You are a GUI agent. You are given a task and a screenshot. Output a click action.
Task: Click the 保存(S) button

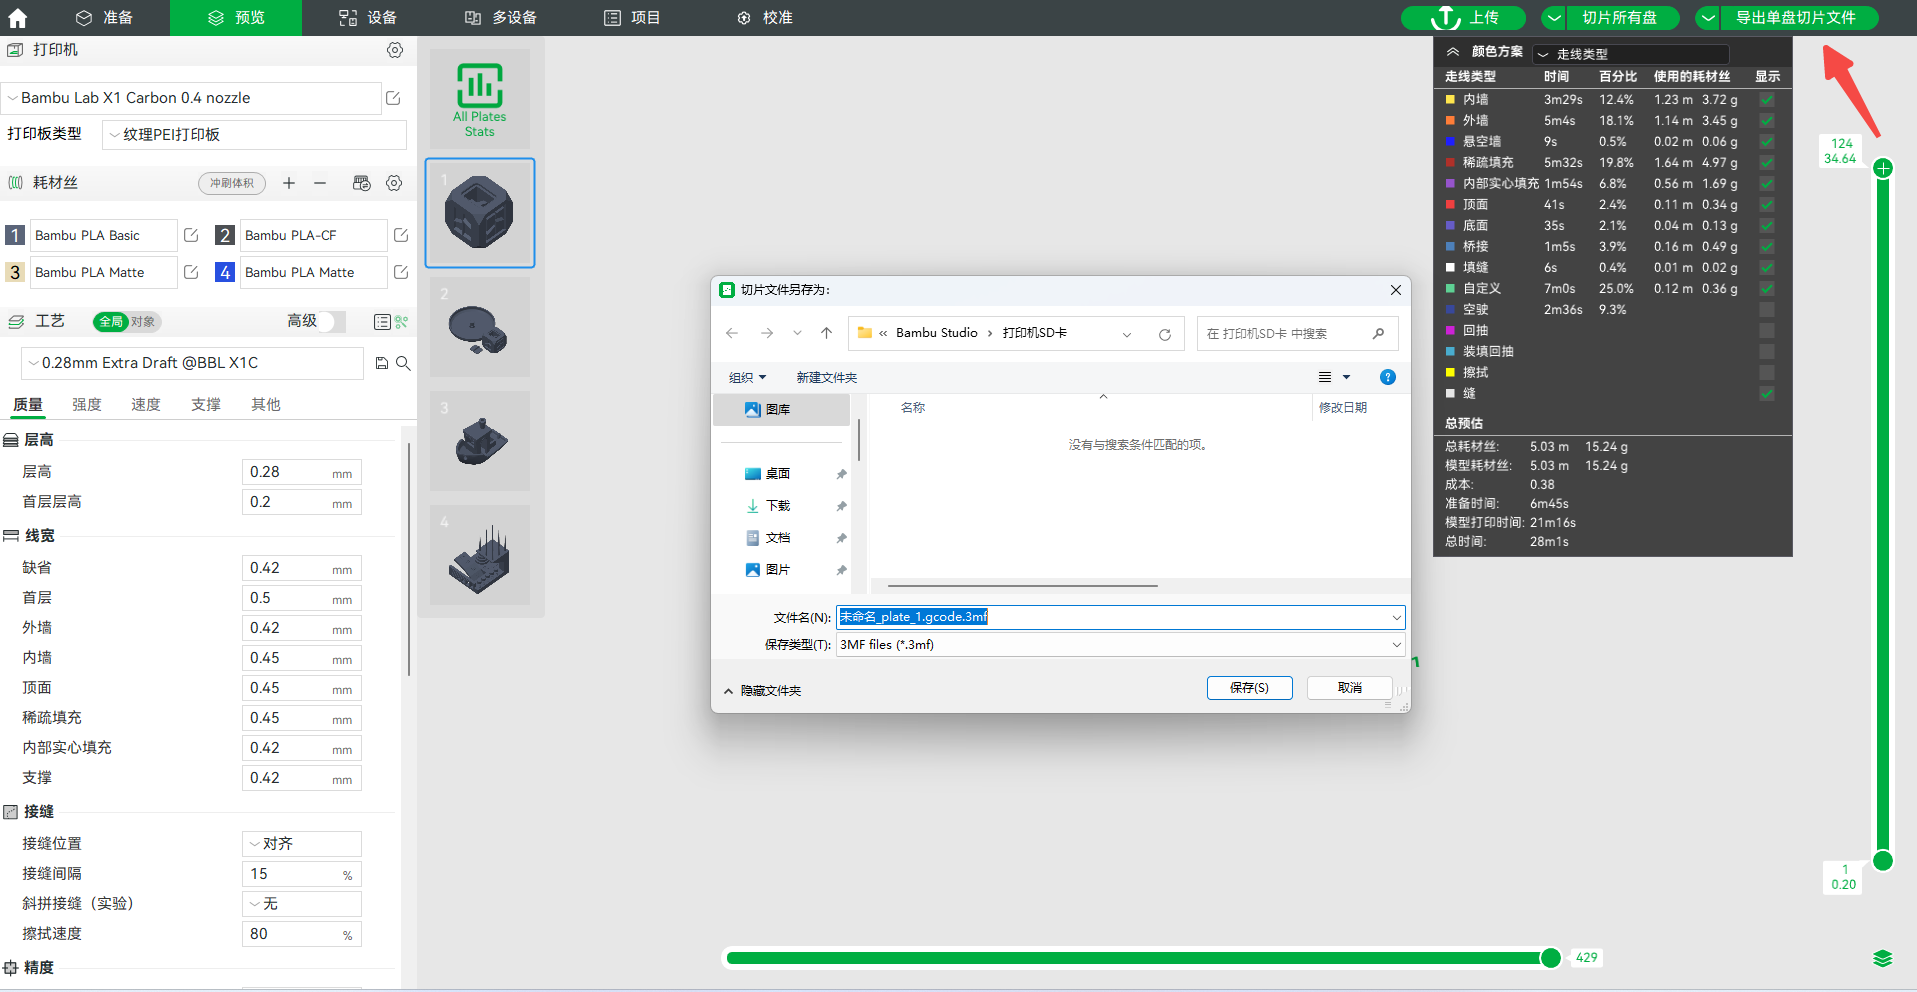click(x=1250, y=688)
